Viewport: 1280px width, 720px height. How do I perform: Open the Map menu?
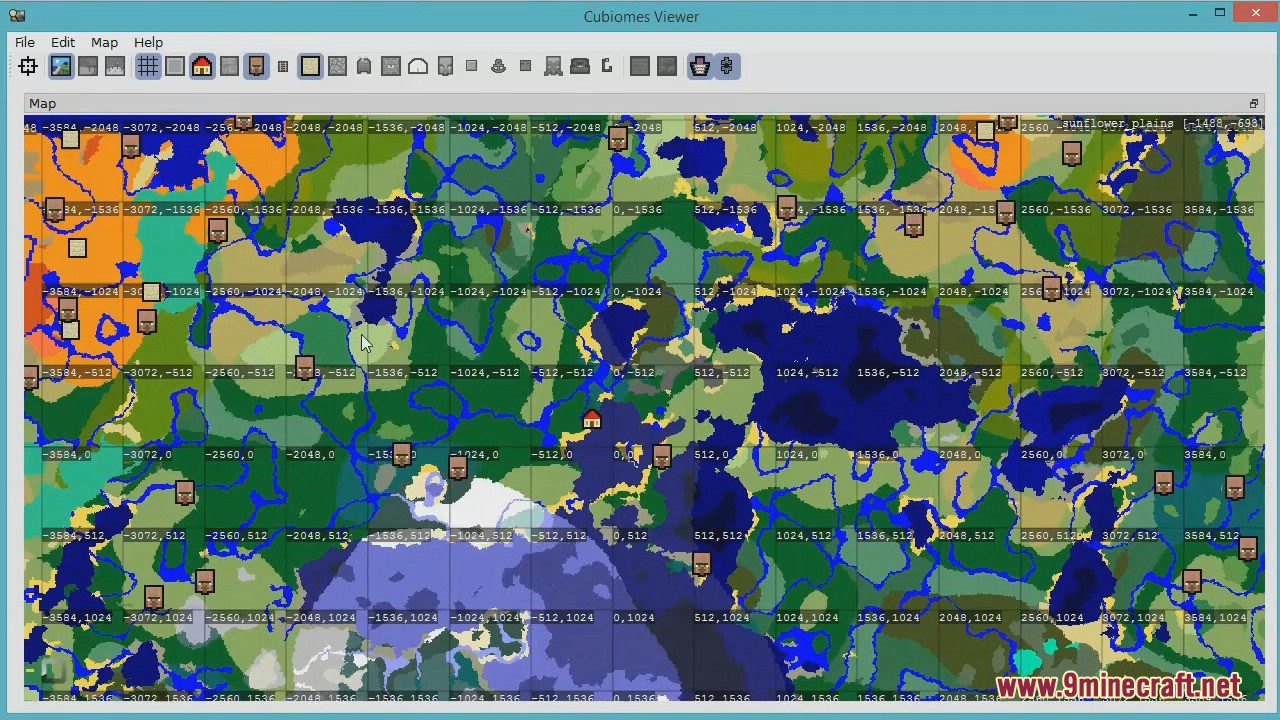tap(104, 42)
